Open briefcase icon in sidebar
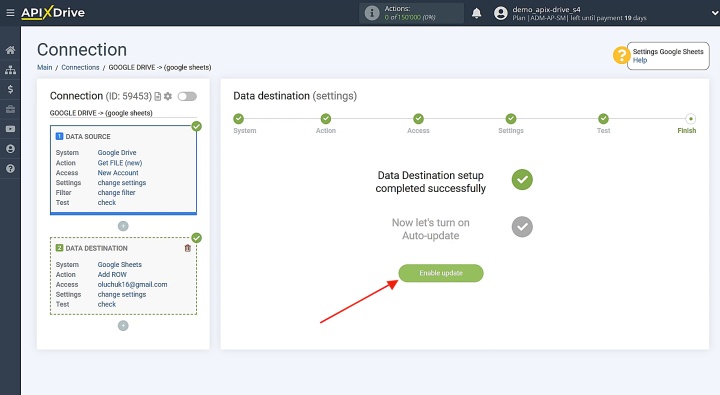The height and width of the screenshot is (395, 720). [x=10, y=109]
